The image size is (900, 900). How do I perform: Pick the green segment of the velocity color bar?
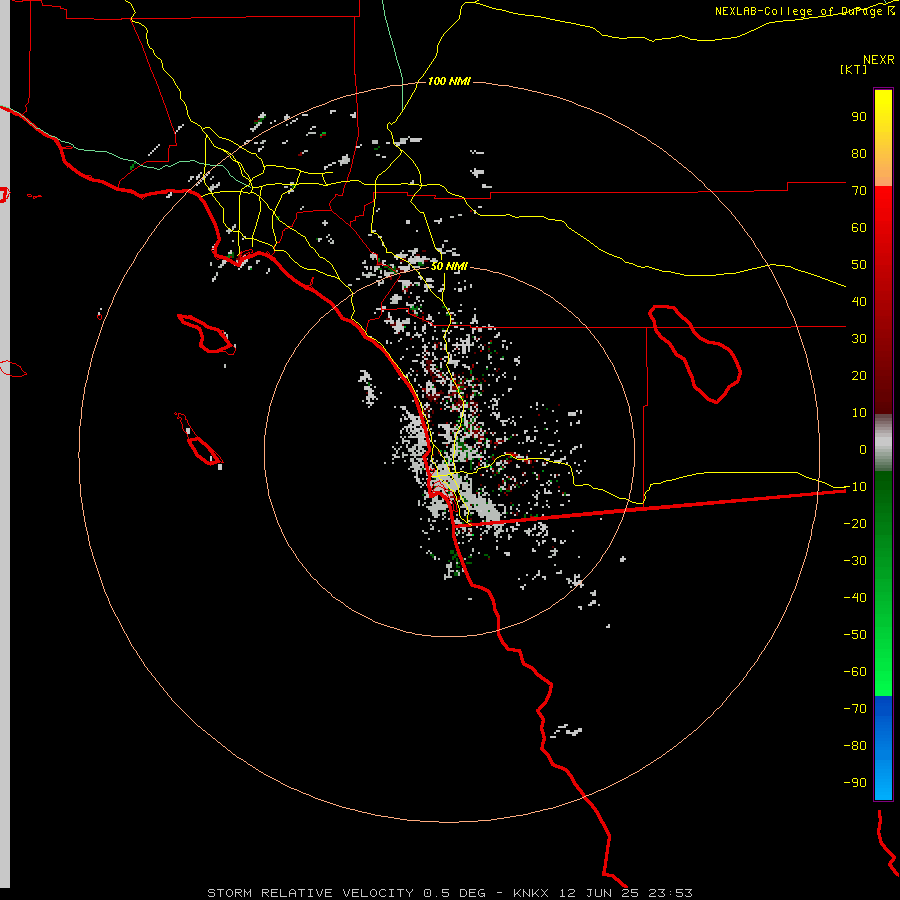[x=883, y=584]
